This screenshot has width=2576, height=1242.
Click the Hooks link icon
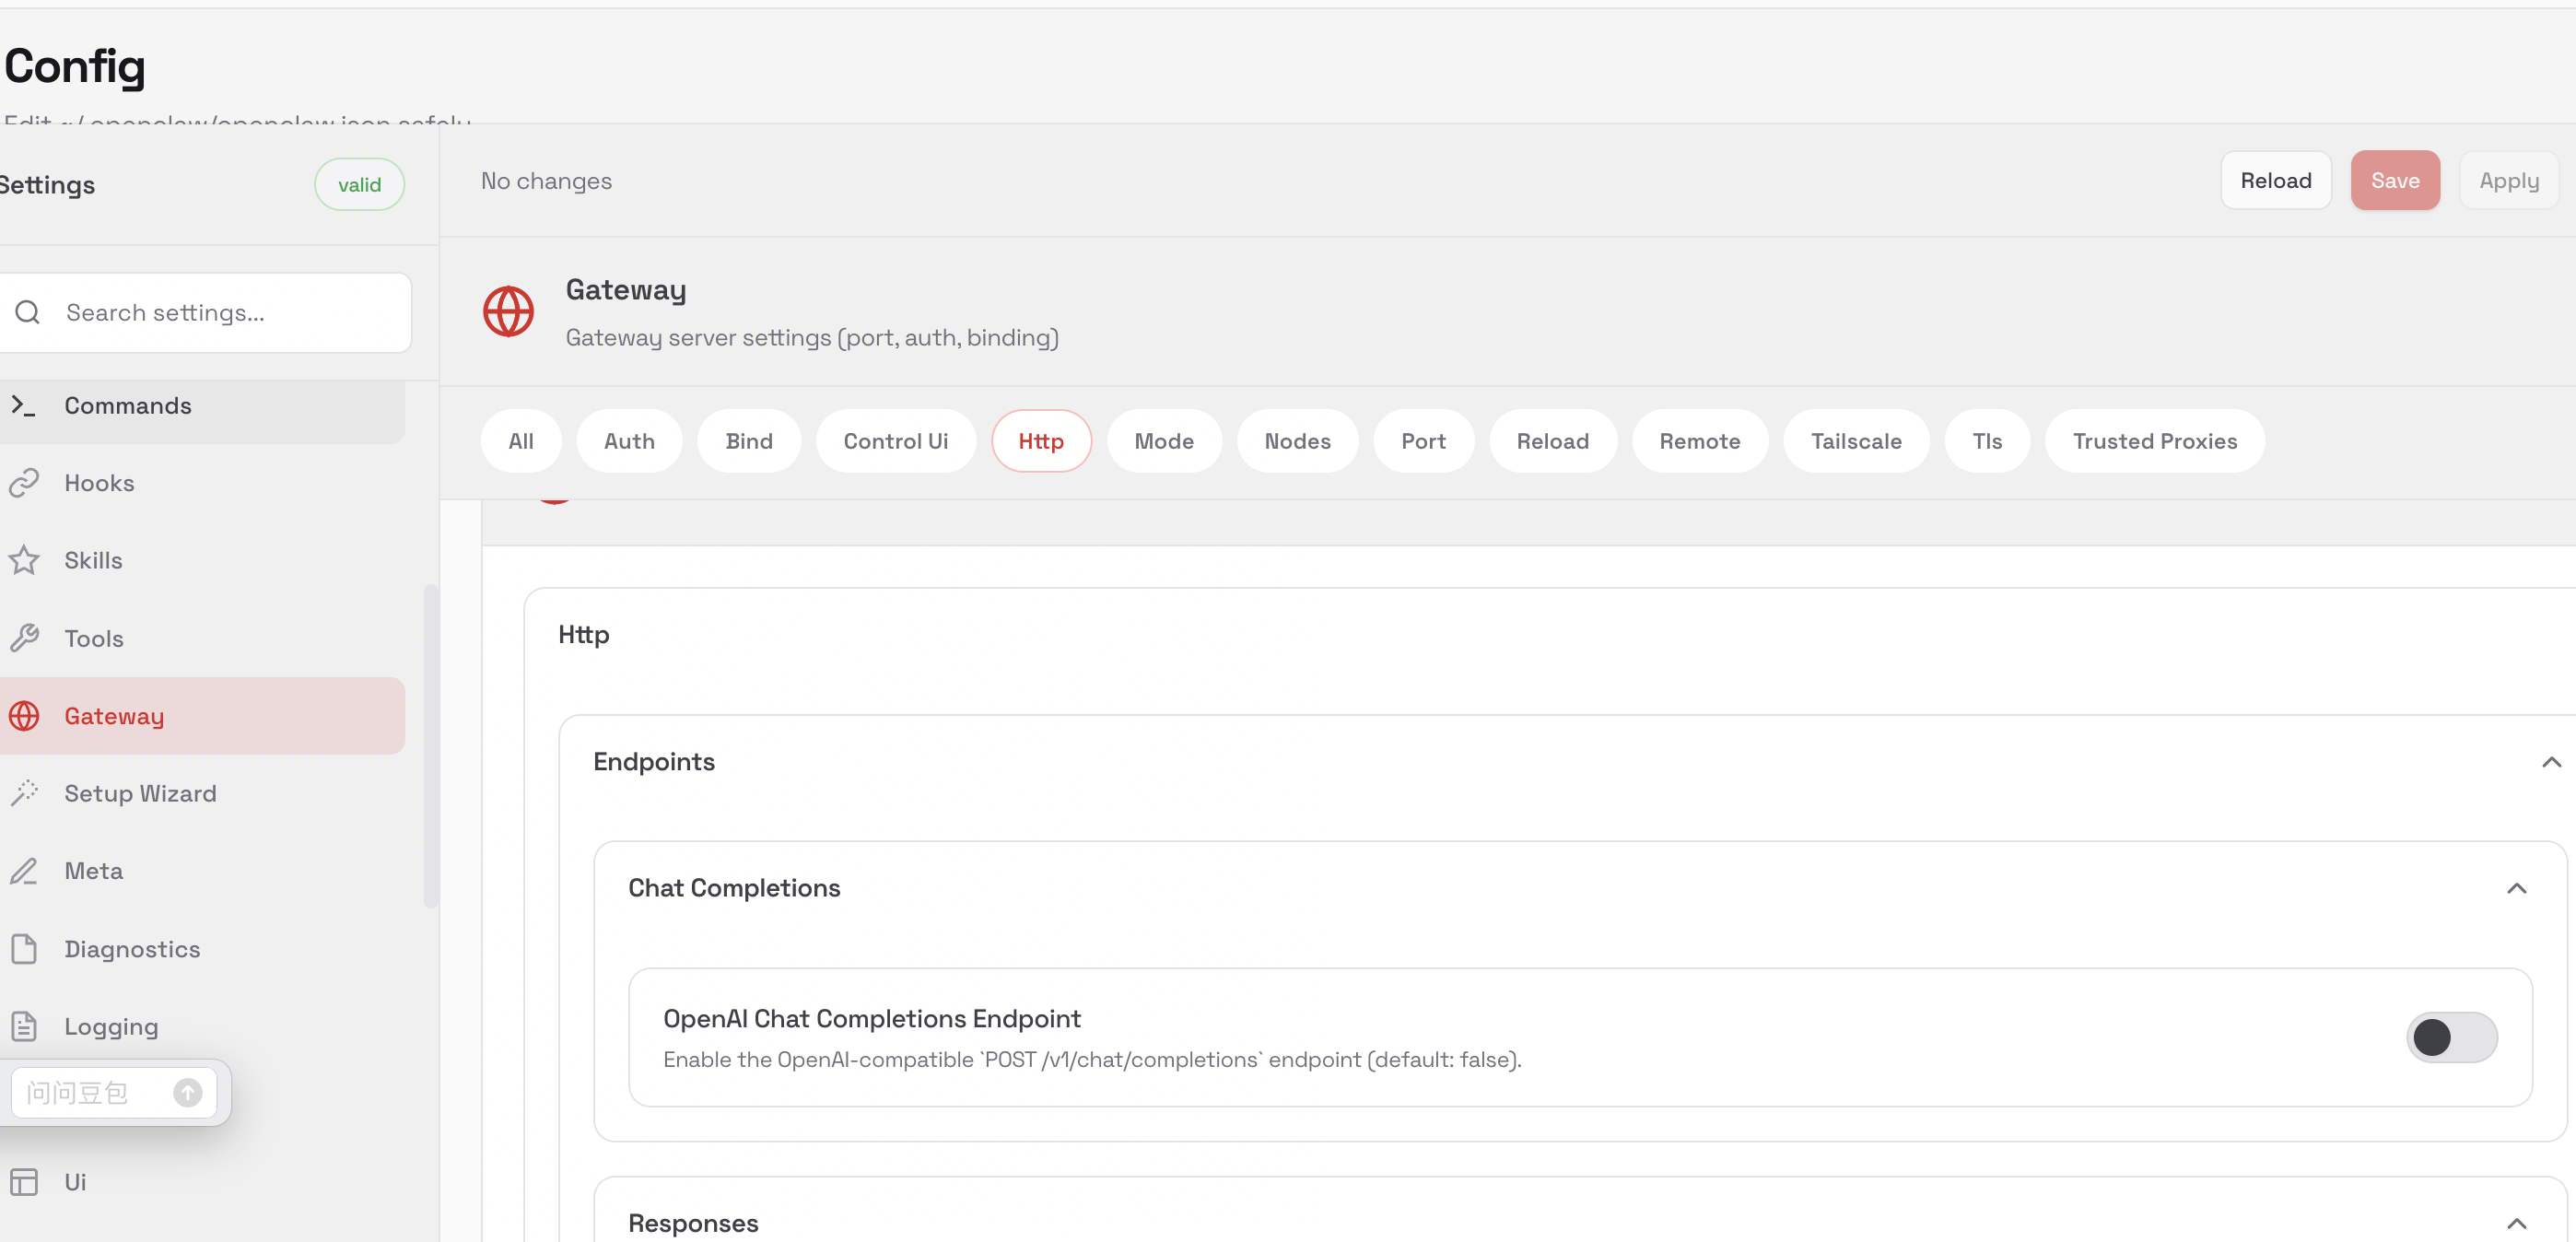[24, 483]
